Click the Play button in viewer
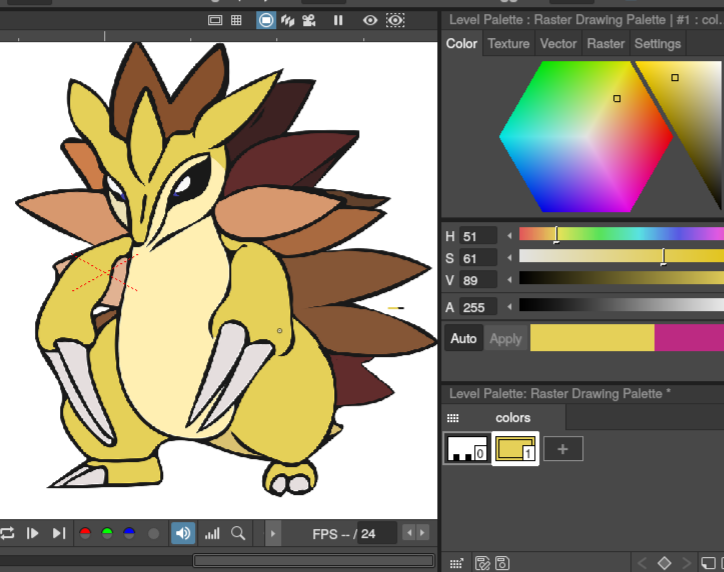Image resolution: width=724 pixels, height=572 pixels. 32,533
